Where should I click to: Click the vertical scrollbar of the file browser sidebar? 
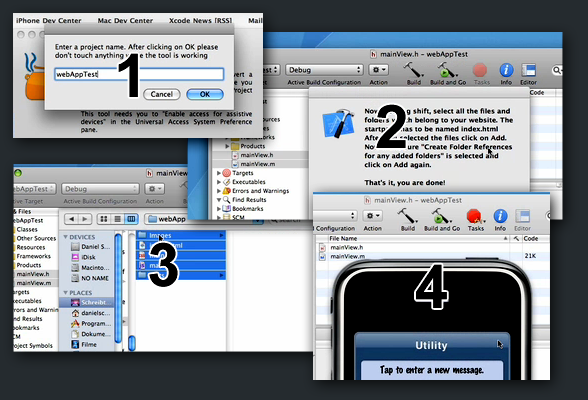click(118, 289)
